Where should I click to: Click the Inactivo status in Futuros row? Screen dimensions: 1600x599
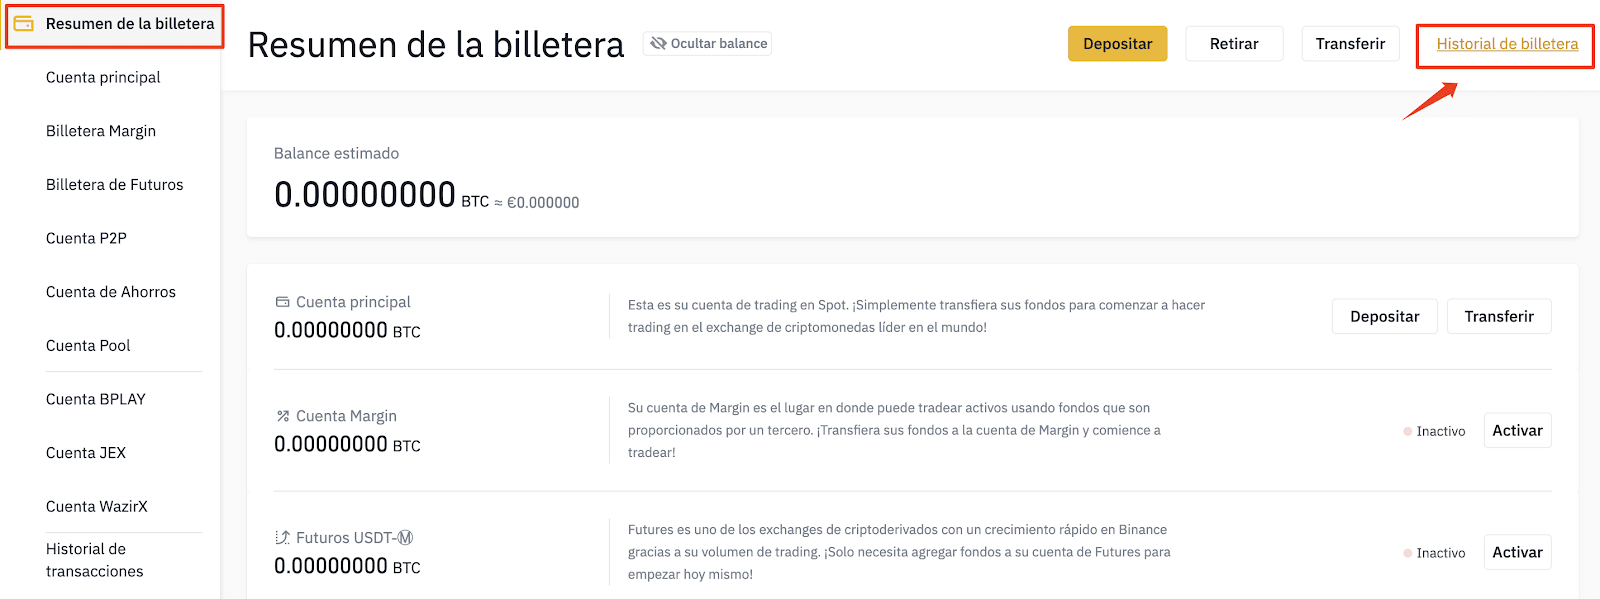(1435, 553)
